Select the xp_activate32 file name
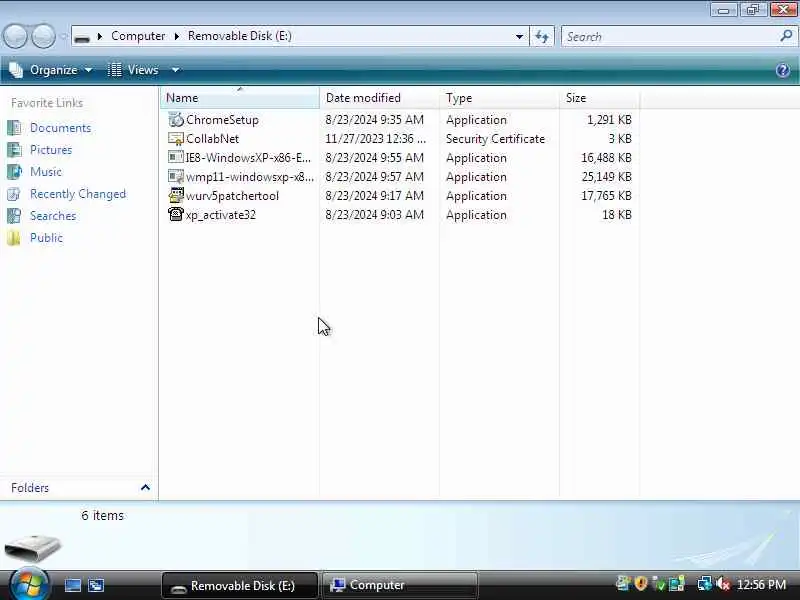The image size is (800, 600). point(220,215)
